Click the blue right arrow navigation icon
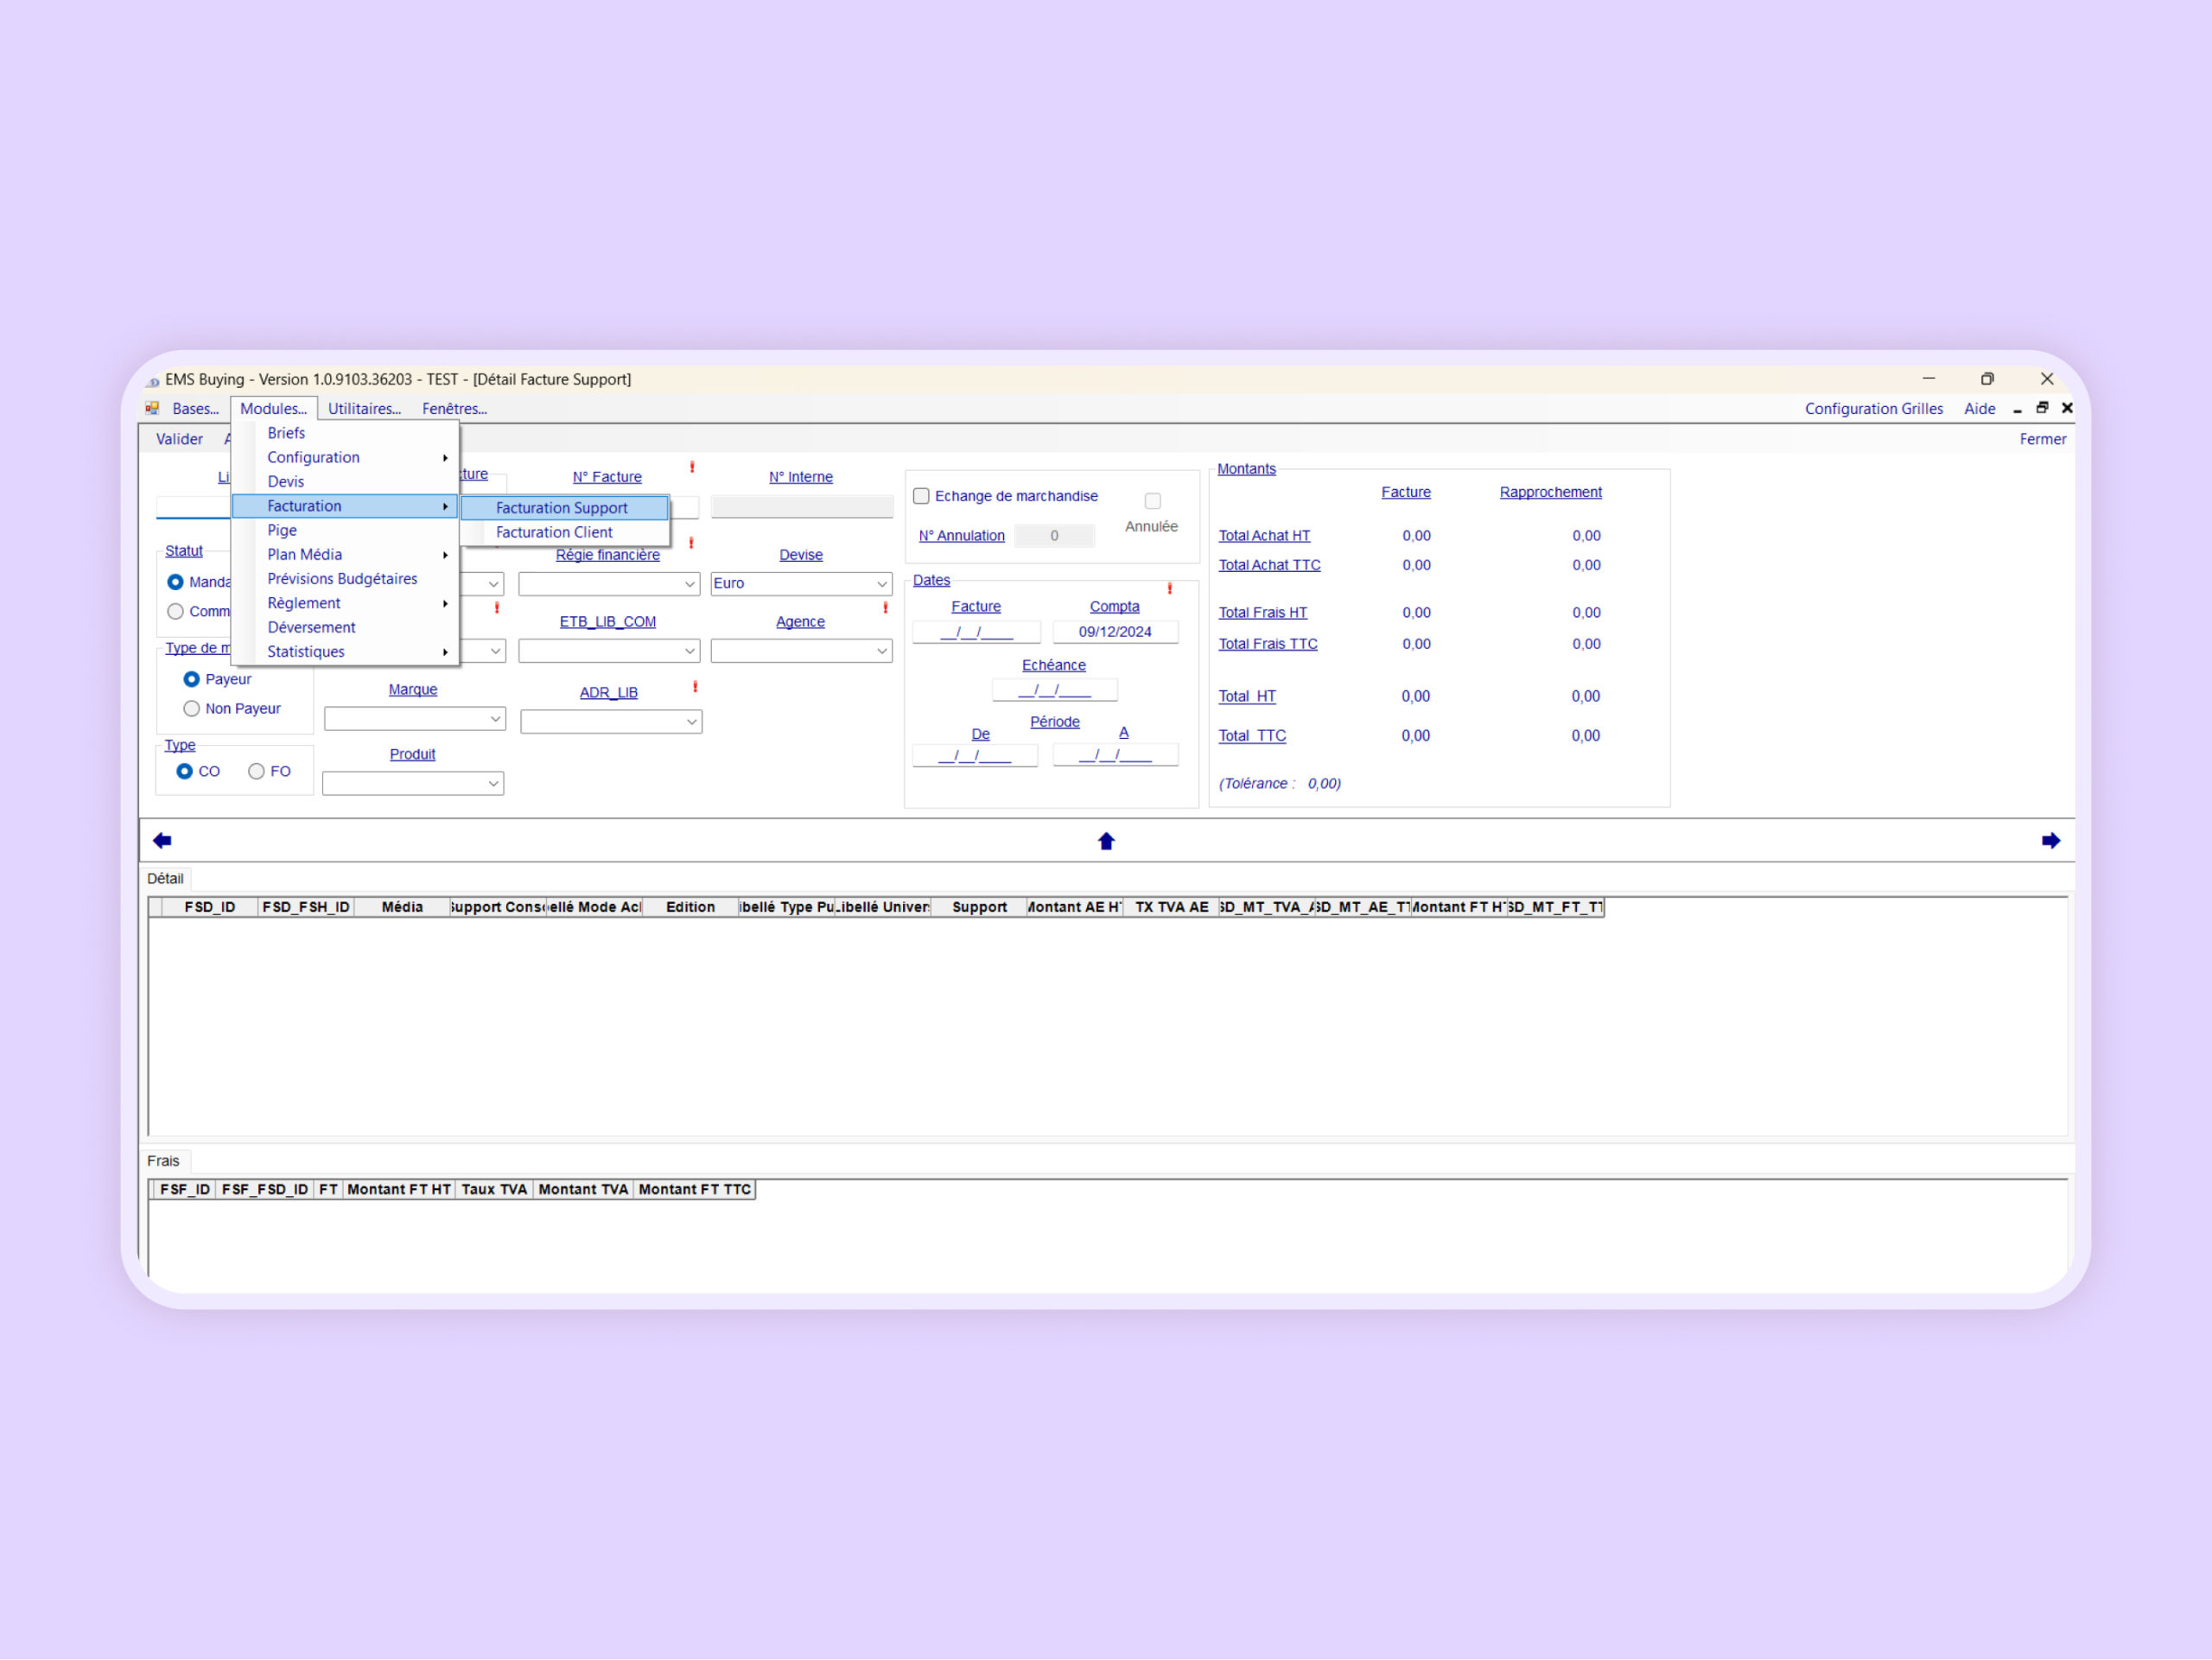2212x1660 pixels. click(2052, 840)
